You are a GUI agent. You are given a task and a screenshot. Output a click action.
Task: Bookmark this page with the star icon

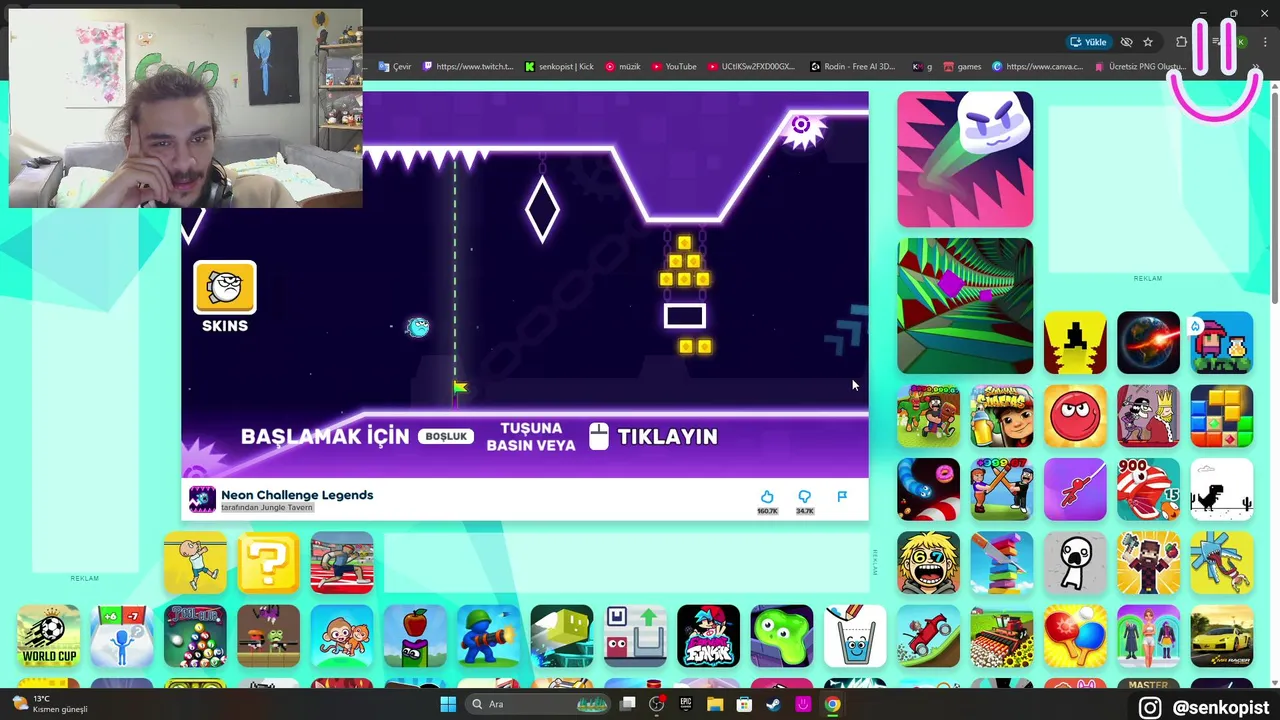[1148, 42]
